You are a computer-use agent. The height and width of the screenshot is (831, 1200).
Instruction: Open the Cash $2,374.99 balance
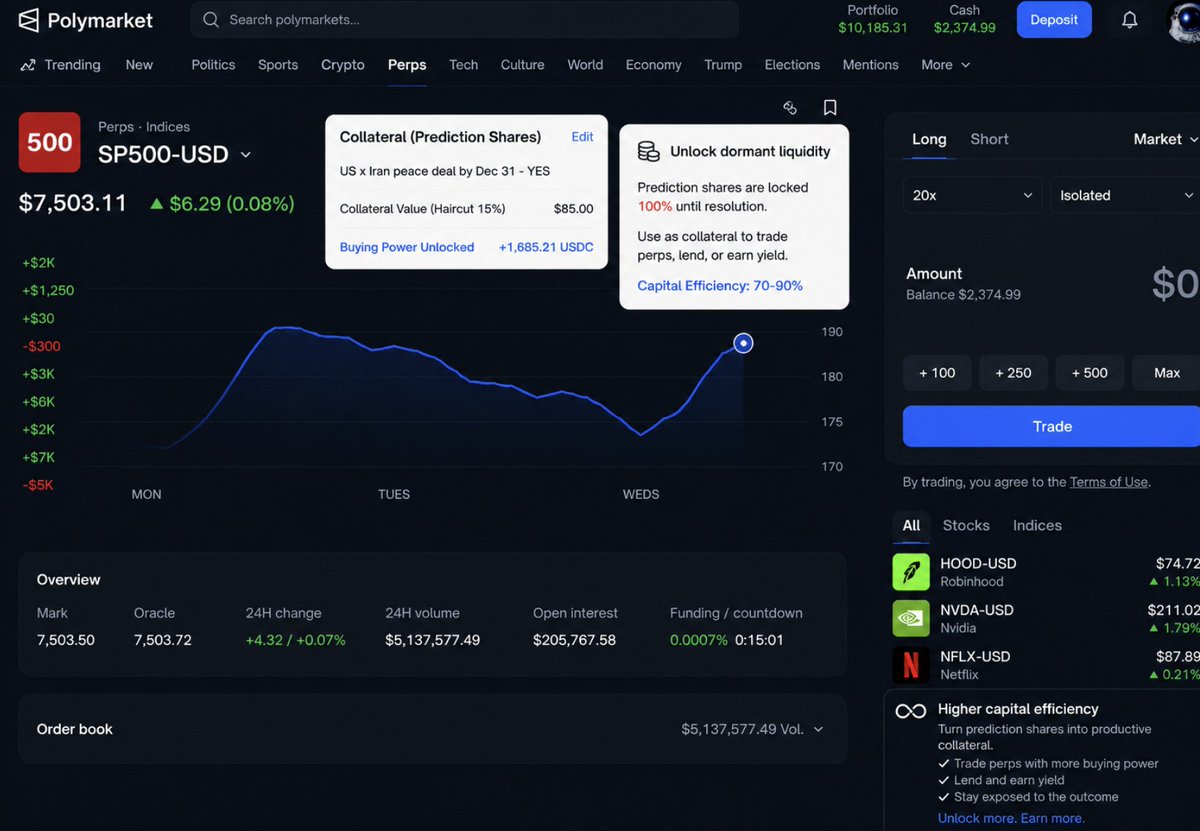coord(965,19)
